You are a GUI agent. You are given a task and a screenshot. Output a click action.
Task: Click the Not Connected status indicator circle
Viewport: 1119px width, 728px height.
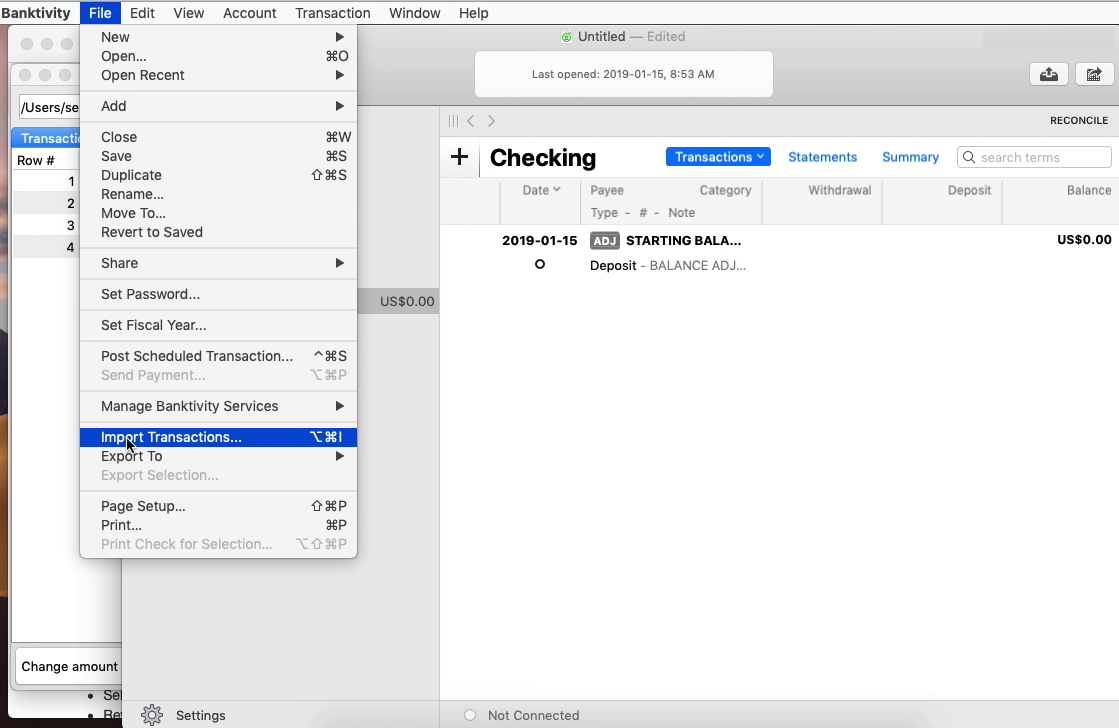(x=470, y=715)
